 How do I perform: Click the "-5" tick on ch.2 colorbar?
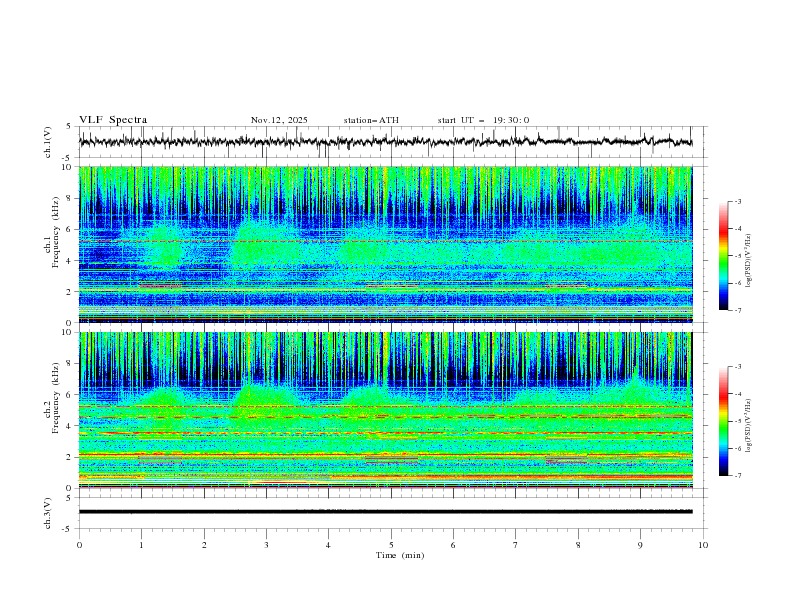(737, 421)
